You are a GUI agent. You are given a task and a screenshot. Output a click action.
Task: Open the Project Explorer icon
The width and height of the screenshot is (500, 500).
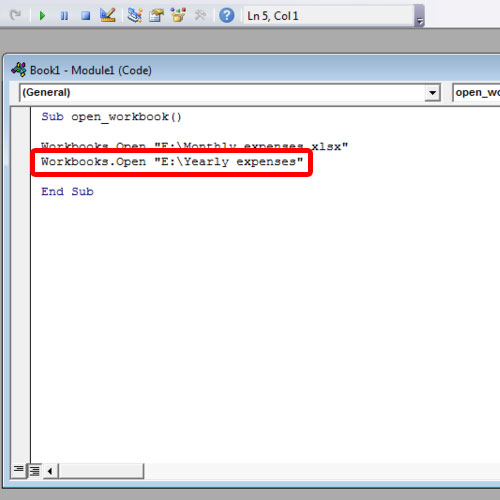pyautogui.click(x=135, y=15)
